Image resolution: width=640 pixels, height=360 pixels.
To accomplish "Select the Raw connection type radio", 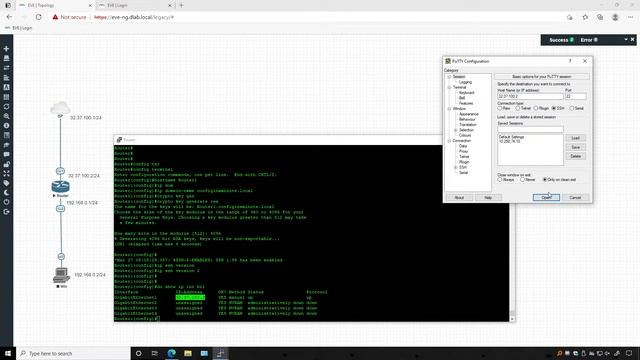I will pos(500,109).
